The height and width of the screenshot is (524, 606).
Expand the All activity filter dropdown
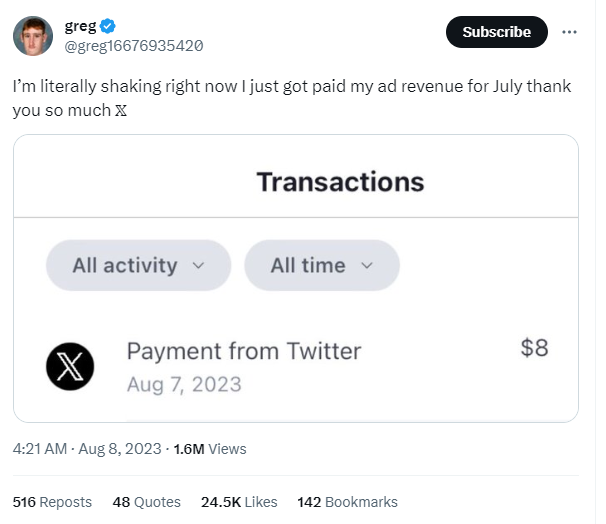pyautogui.click(x=138, y=266)
